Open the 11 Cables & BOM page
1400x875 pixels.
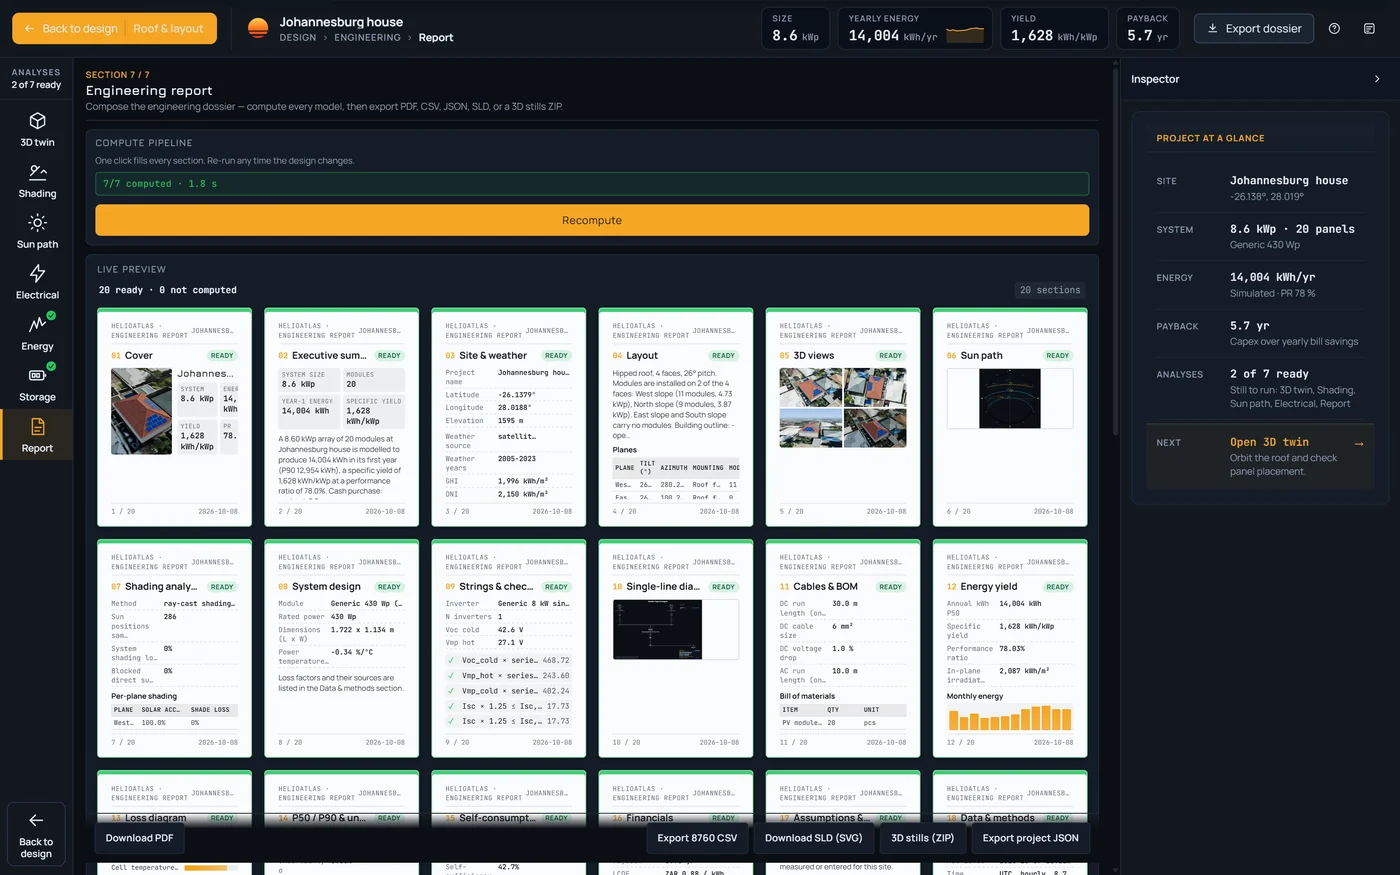click(x=842, y=648)
